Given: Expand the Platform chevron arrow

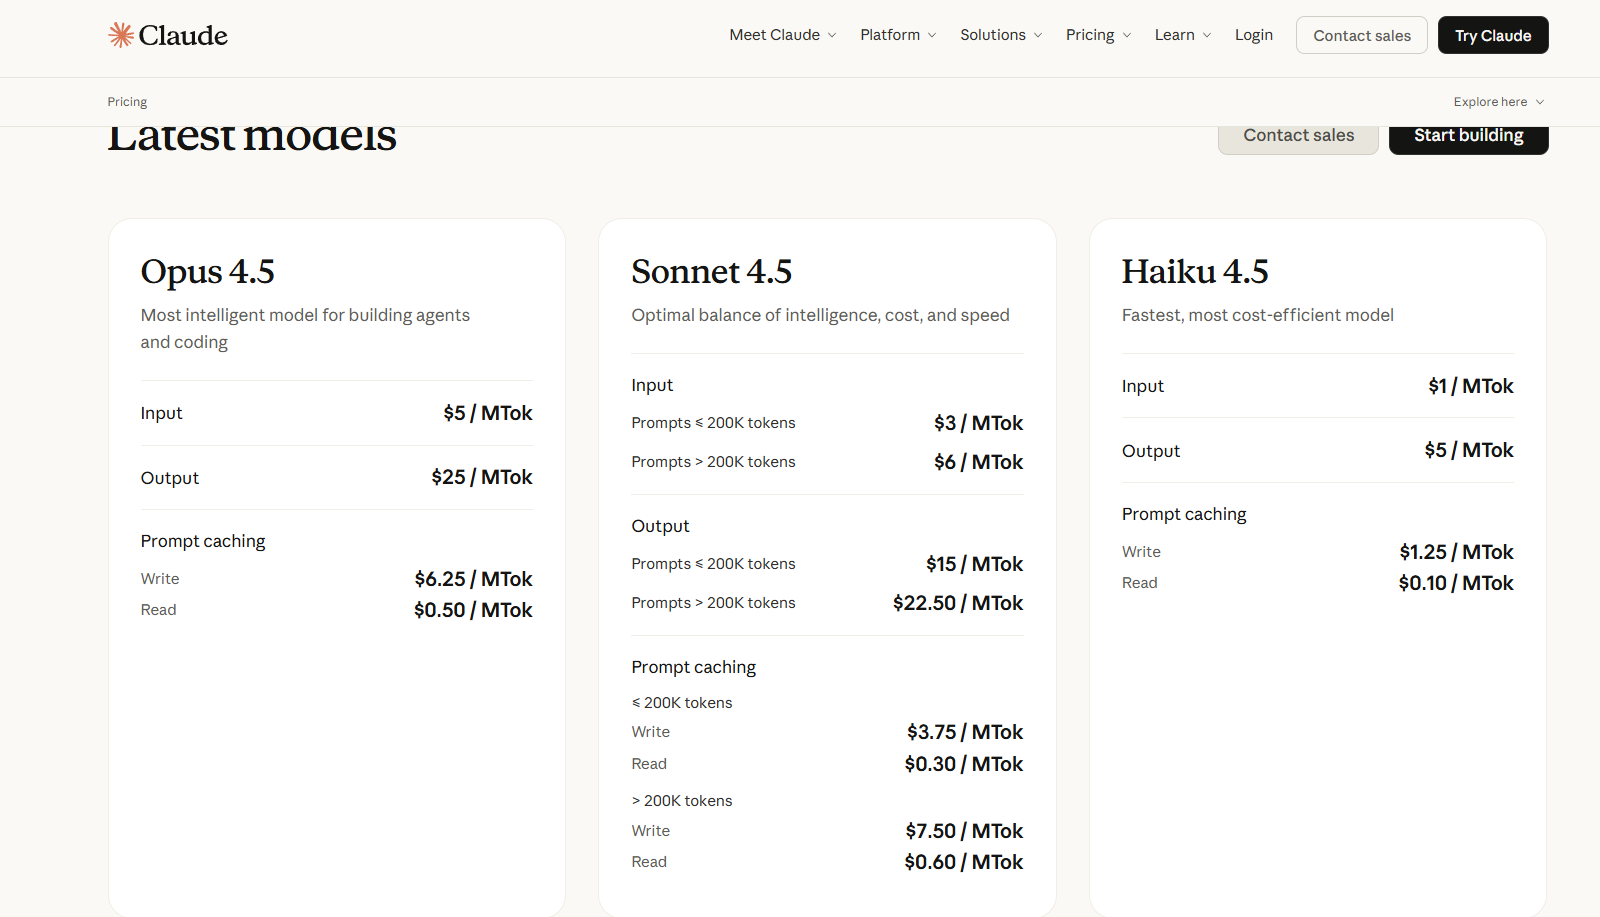Looking at the screenshot, I should coord(932,35).
